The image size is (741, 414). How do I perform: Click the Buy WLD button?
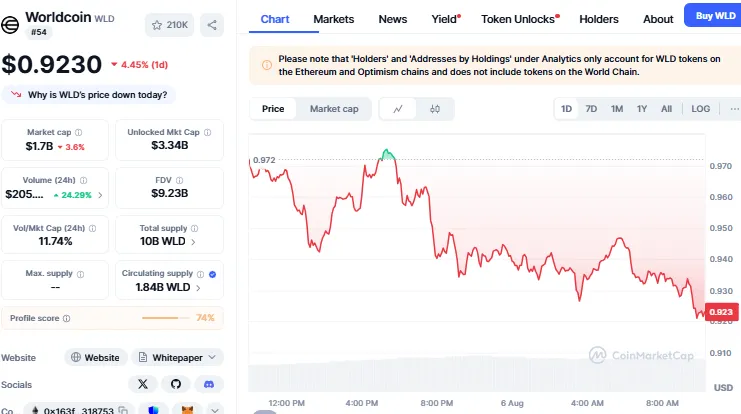(x=712, y=16)
